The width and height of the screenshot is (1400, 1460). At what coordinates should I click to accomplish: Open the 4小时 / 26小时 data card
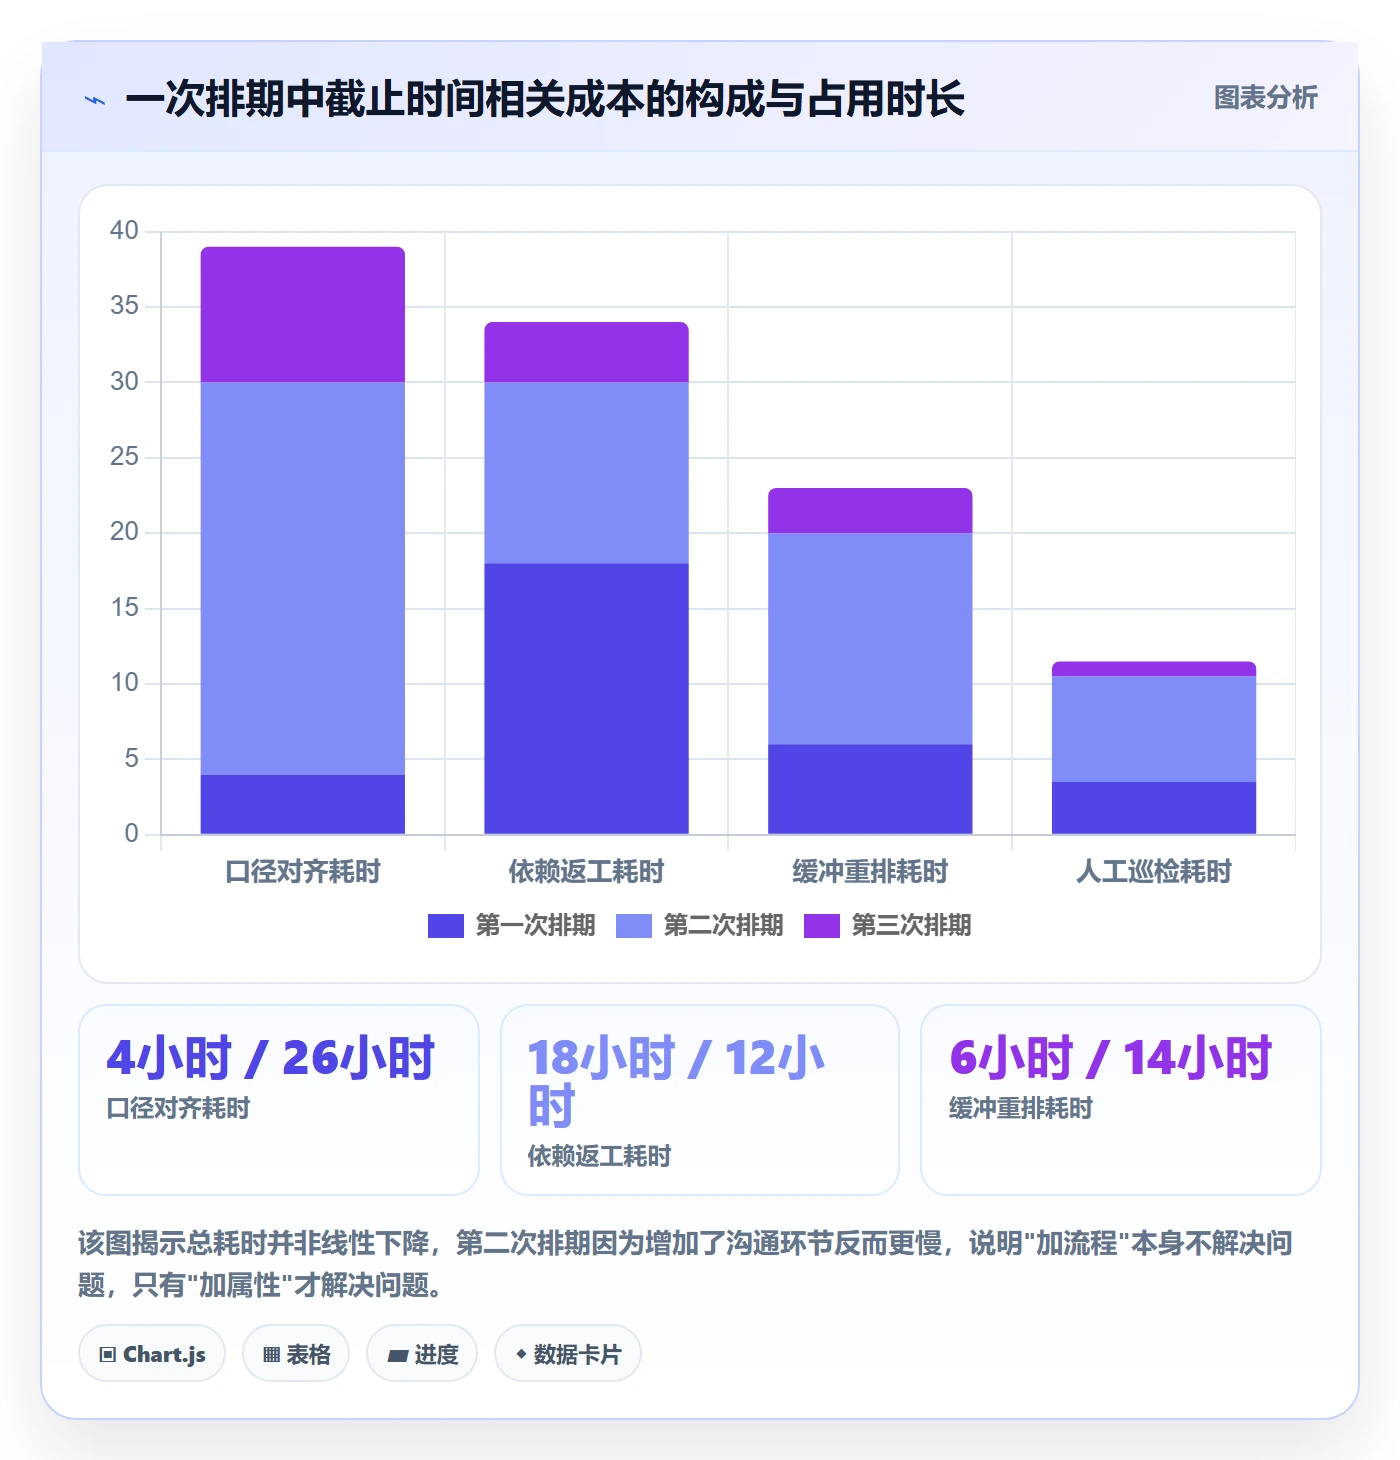279,1100
